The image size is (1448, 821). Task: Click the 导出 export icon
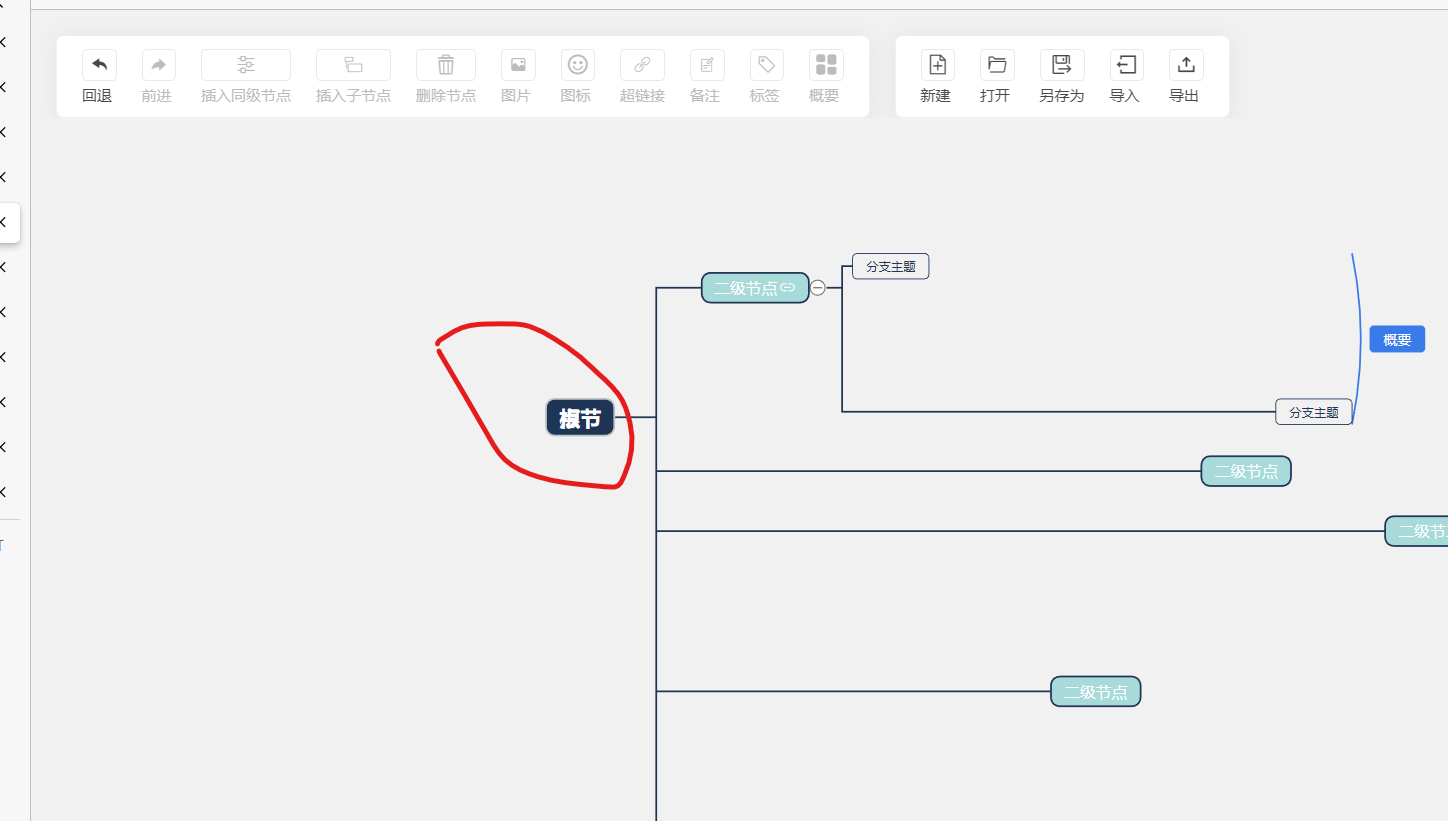click(1184, 64)
